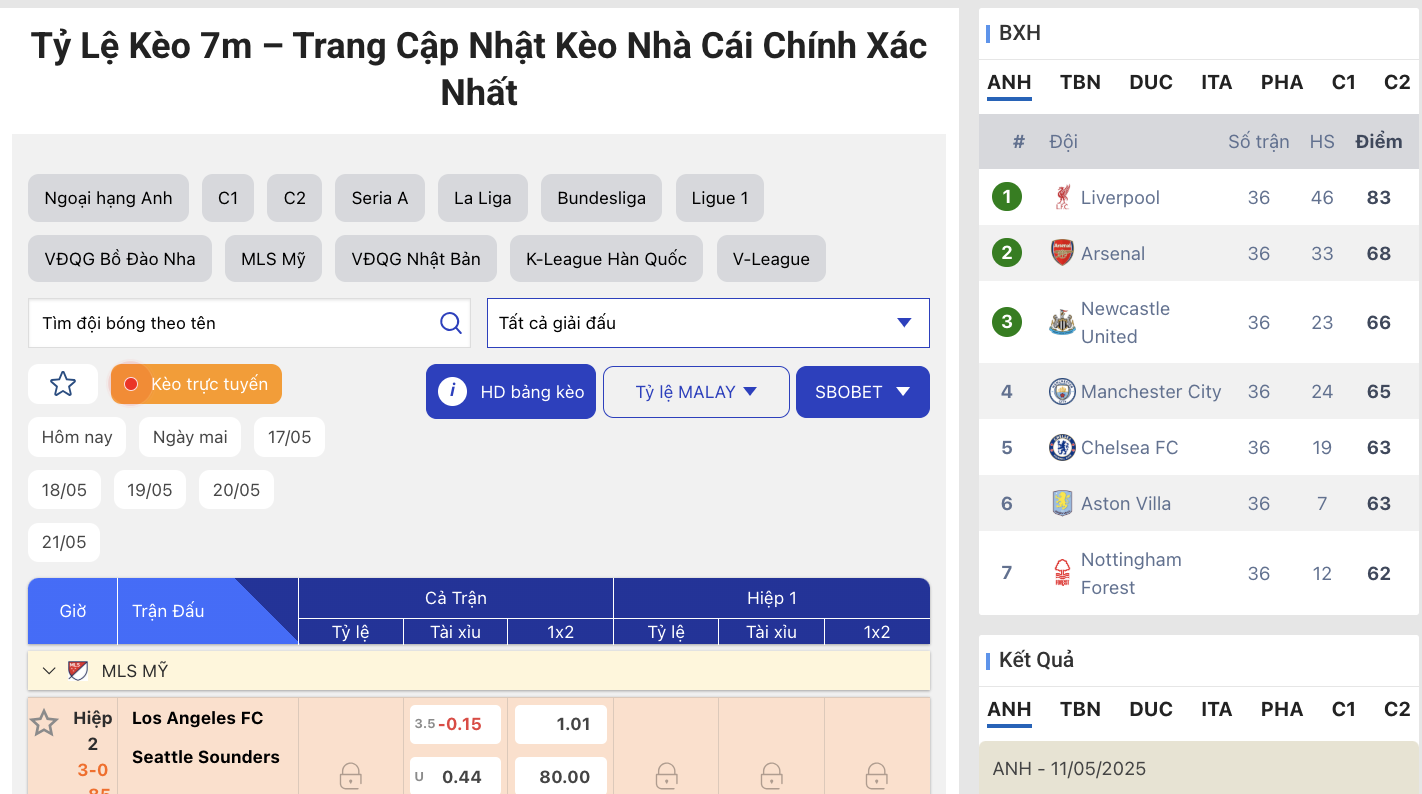
Task: Filter by K-League Hàn Quốc
Action: (x=607, y=259)
